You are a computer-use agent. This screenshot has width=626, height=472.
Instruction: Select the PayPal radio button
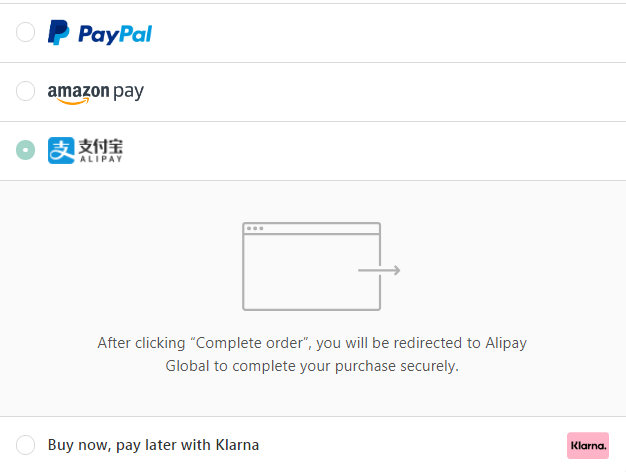(26, 33)
